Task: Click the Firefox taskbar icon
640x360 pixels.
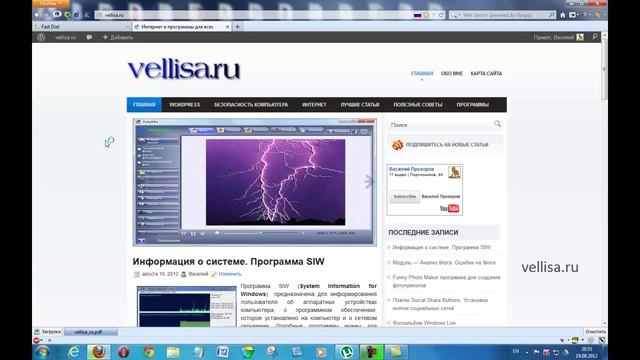Action: 98,352
